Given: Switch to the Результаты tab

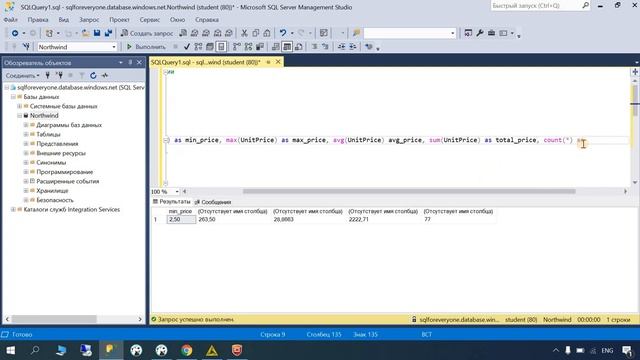Looking at the screenshot, I should tap(171, 202).
